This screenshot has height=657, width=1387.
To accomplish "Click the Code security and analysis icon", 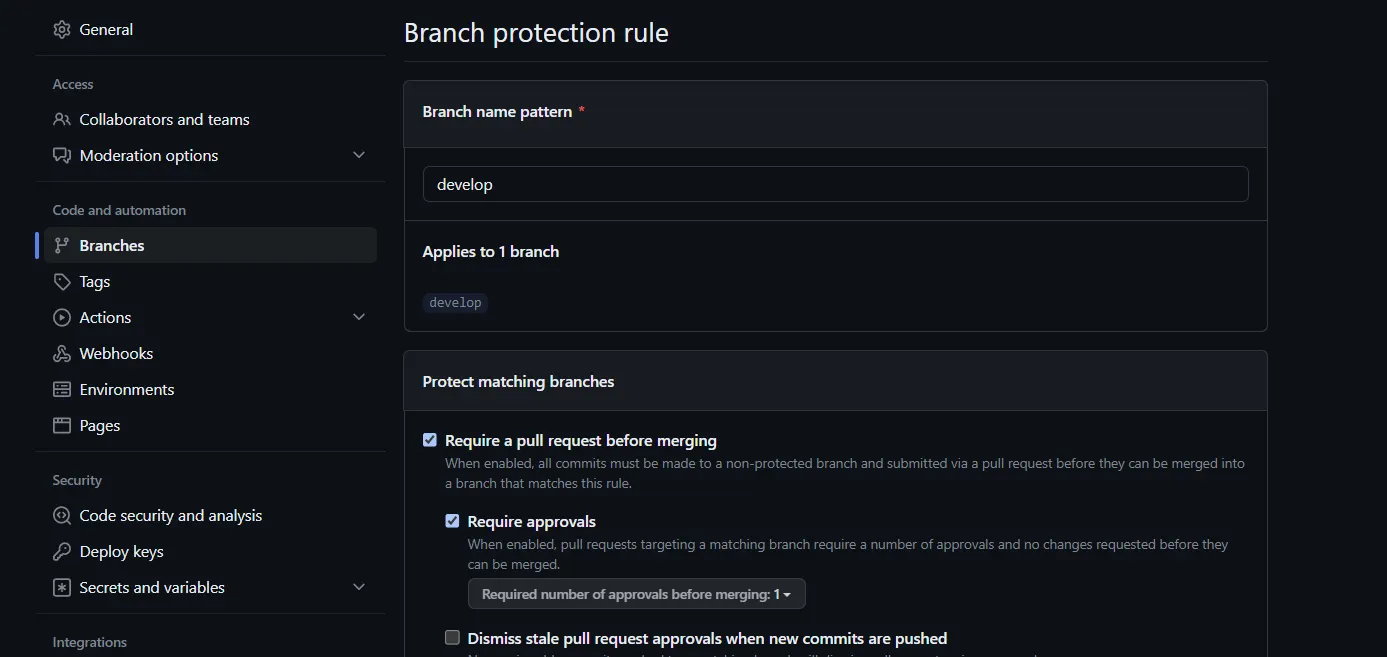I will pyautogui.click(x=62, y=516).
